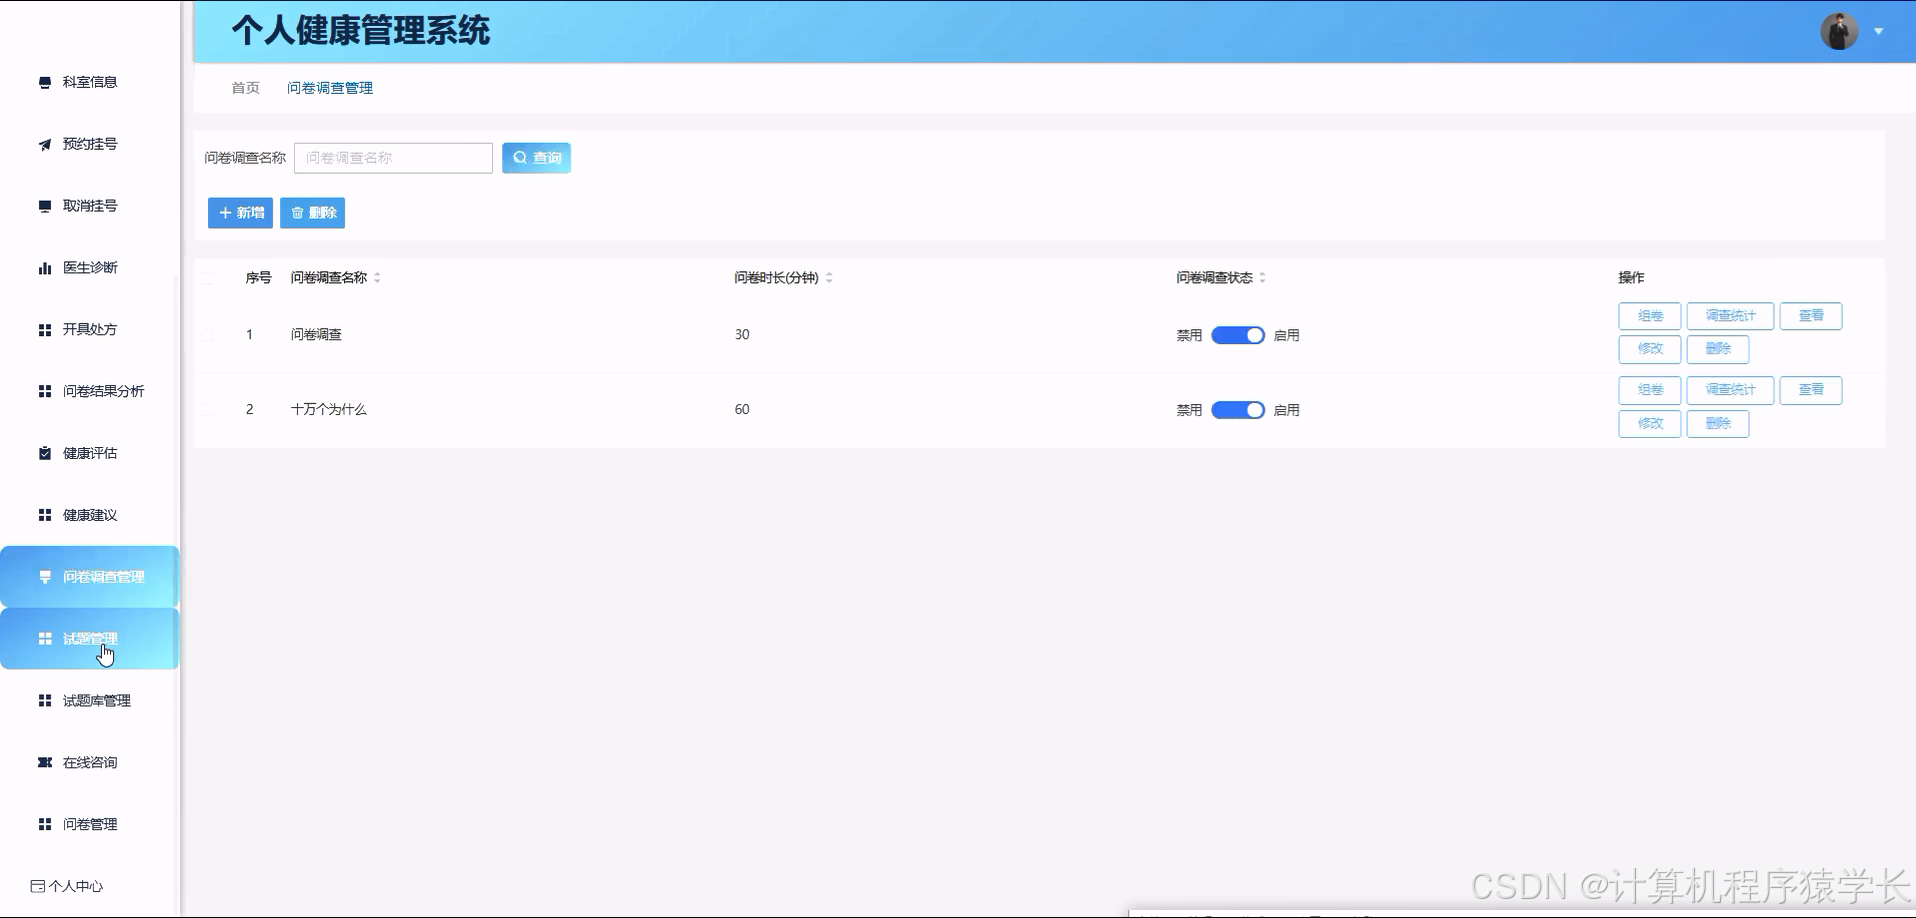
Task: Click 调查统计 for 问卷调查 row
Action: click(x=1730, y=316)
